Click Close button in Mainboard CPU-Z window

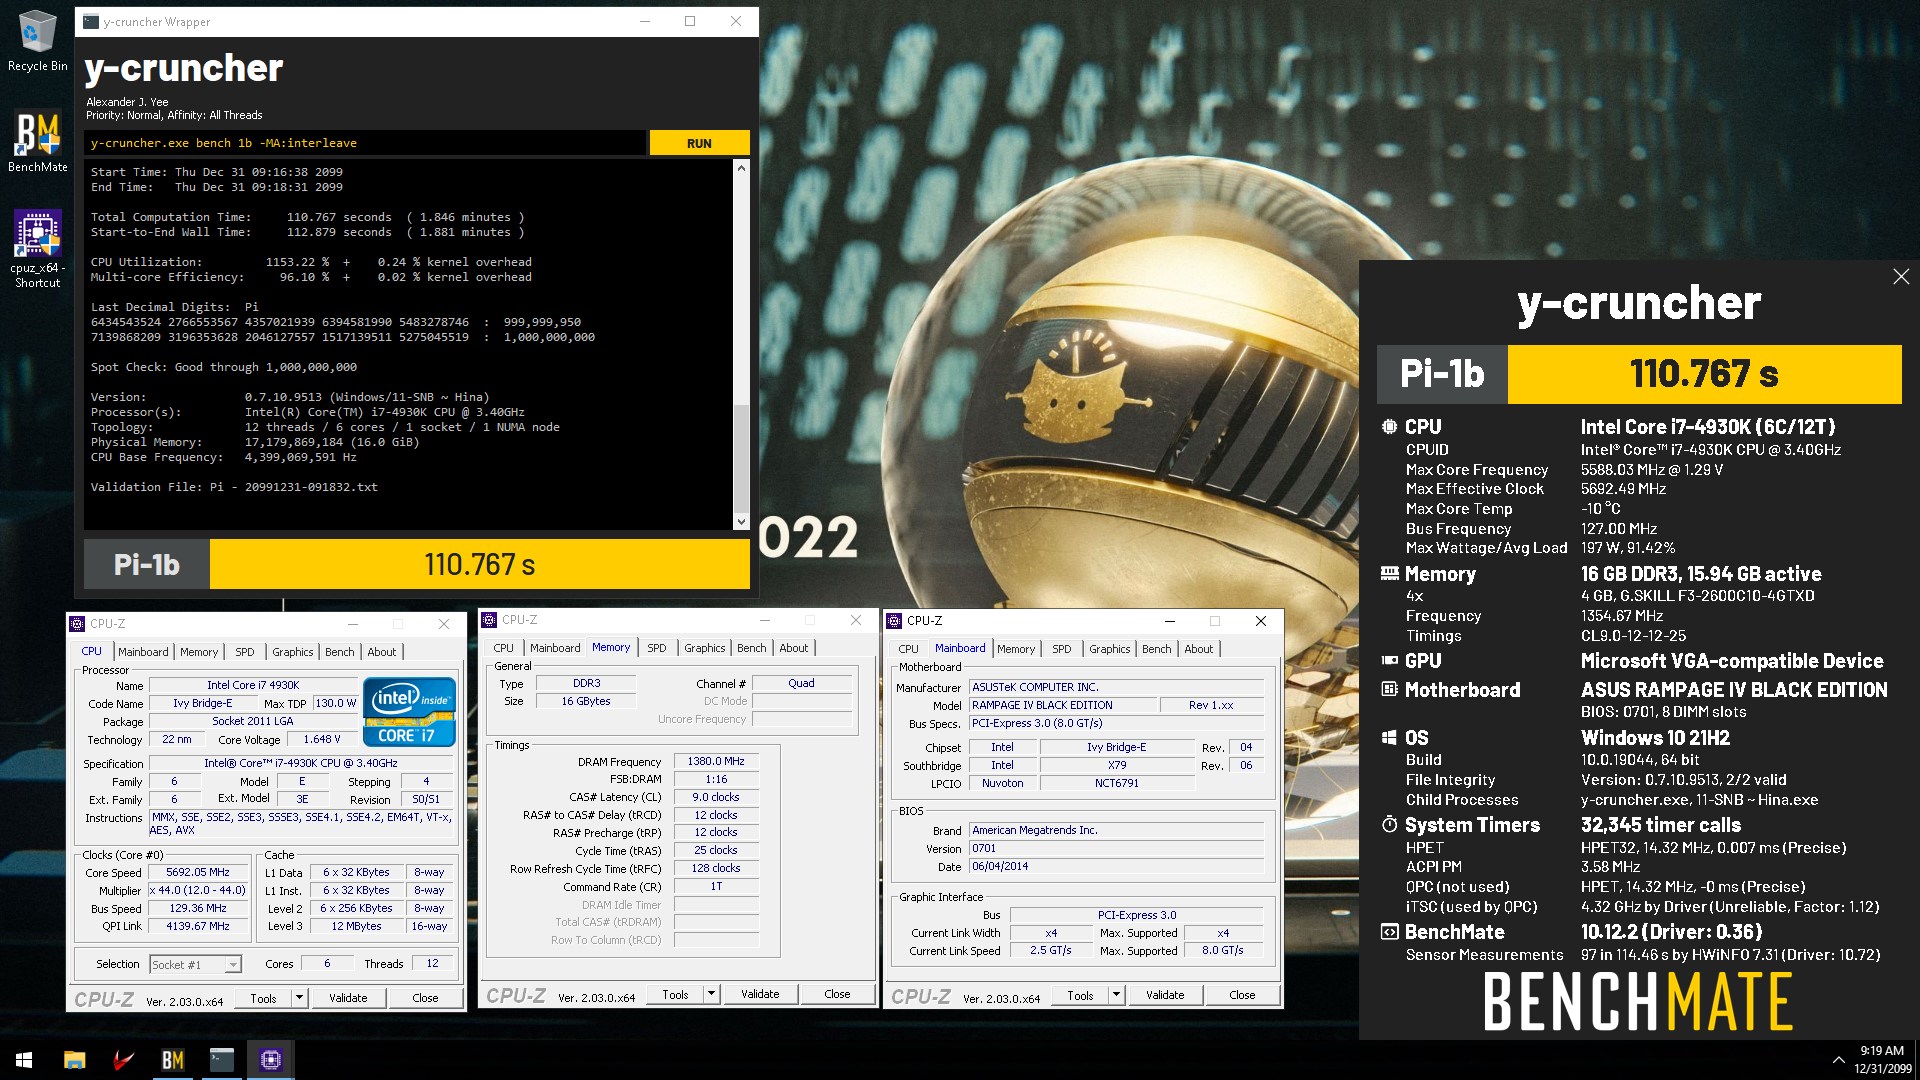[x=1242, y=995]
